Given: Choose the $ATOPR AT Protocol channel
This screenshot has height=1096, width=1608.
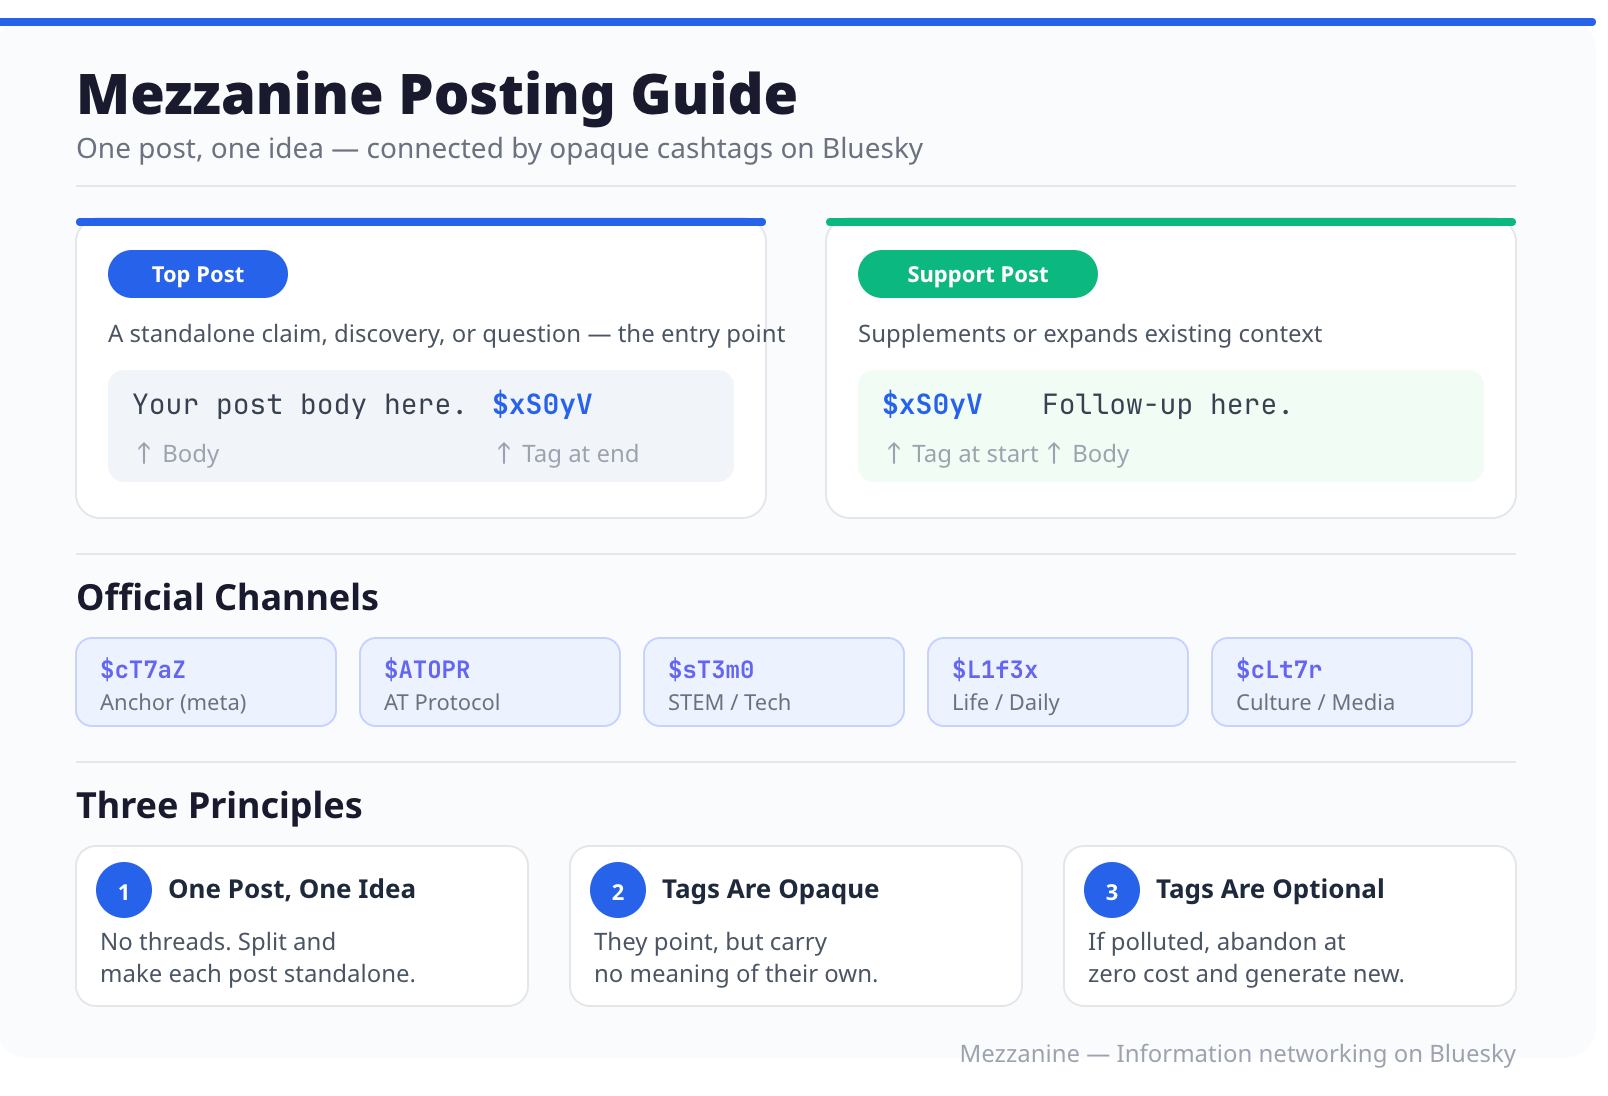Looking at the screenshot, I should point(490,683).
